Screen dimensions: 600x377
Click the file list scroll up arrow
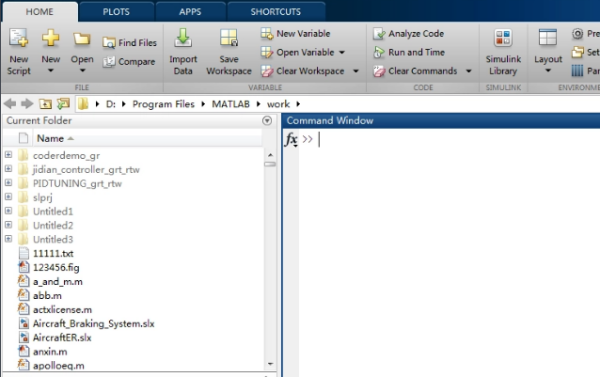coord(270,155)
